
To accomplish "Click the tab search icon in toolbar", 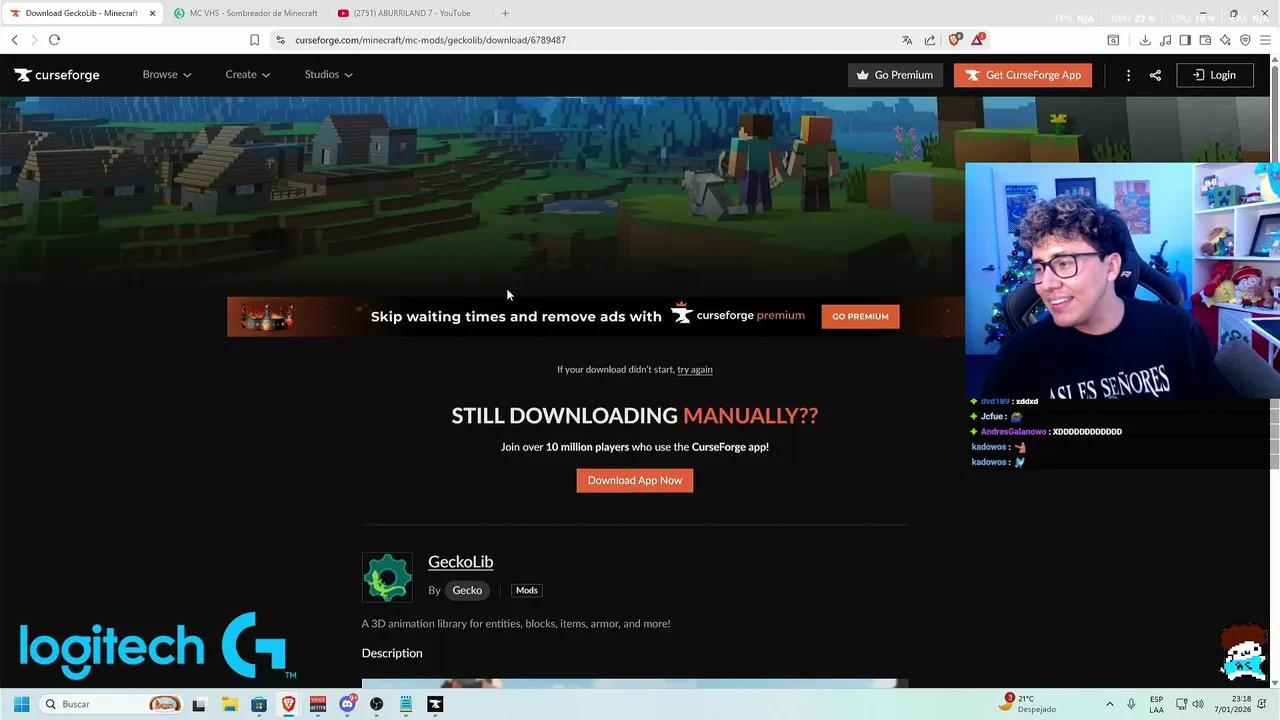I will click(x=1113, y=40).
